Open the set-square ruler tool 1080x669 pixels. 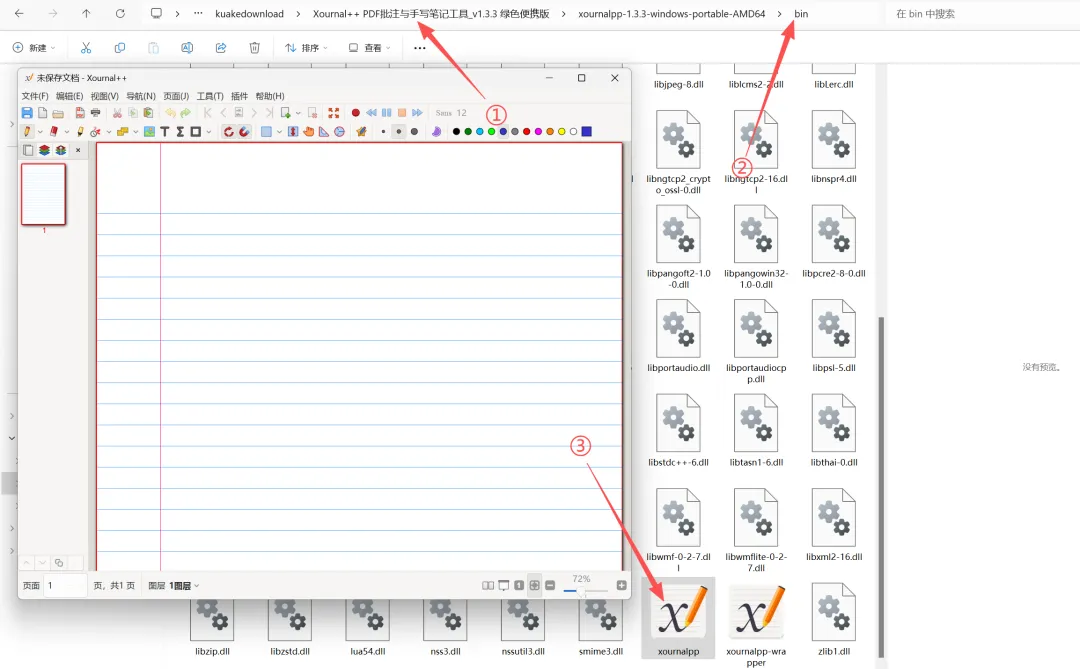point(324,131)
